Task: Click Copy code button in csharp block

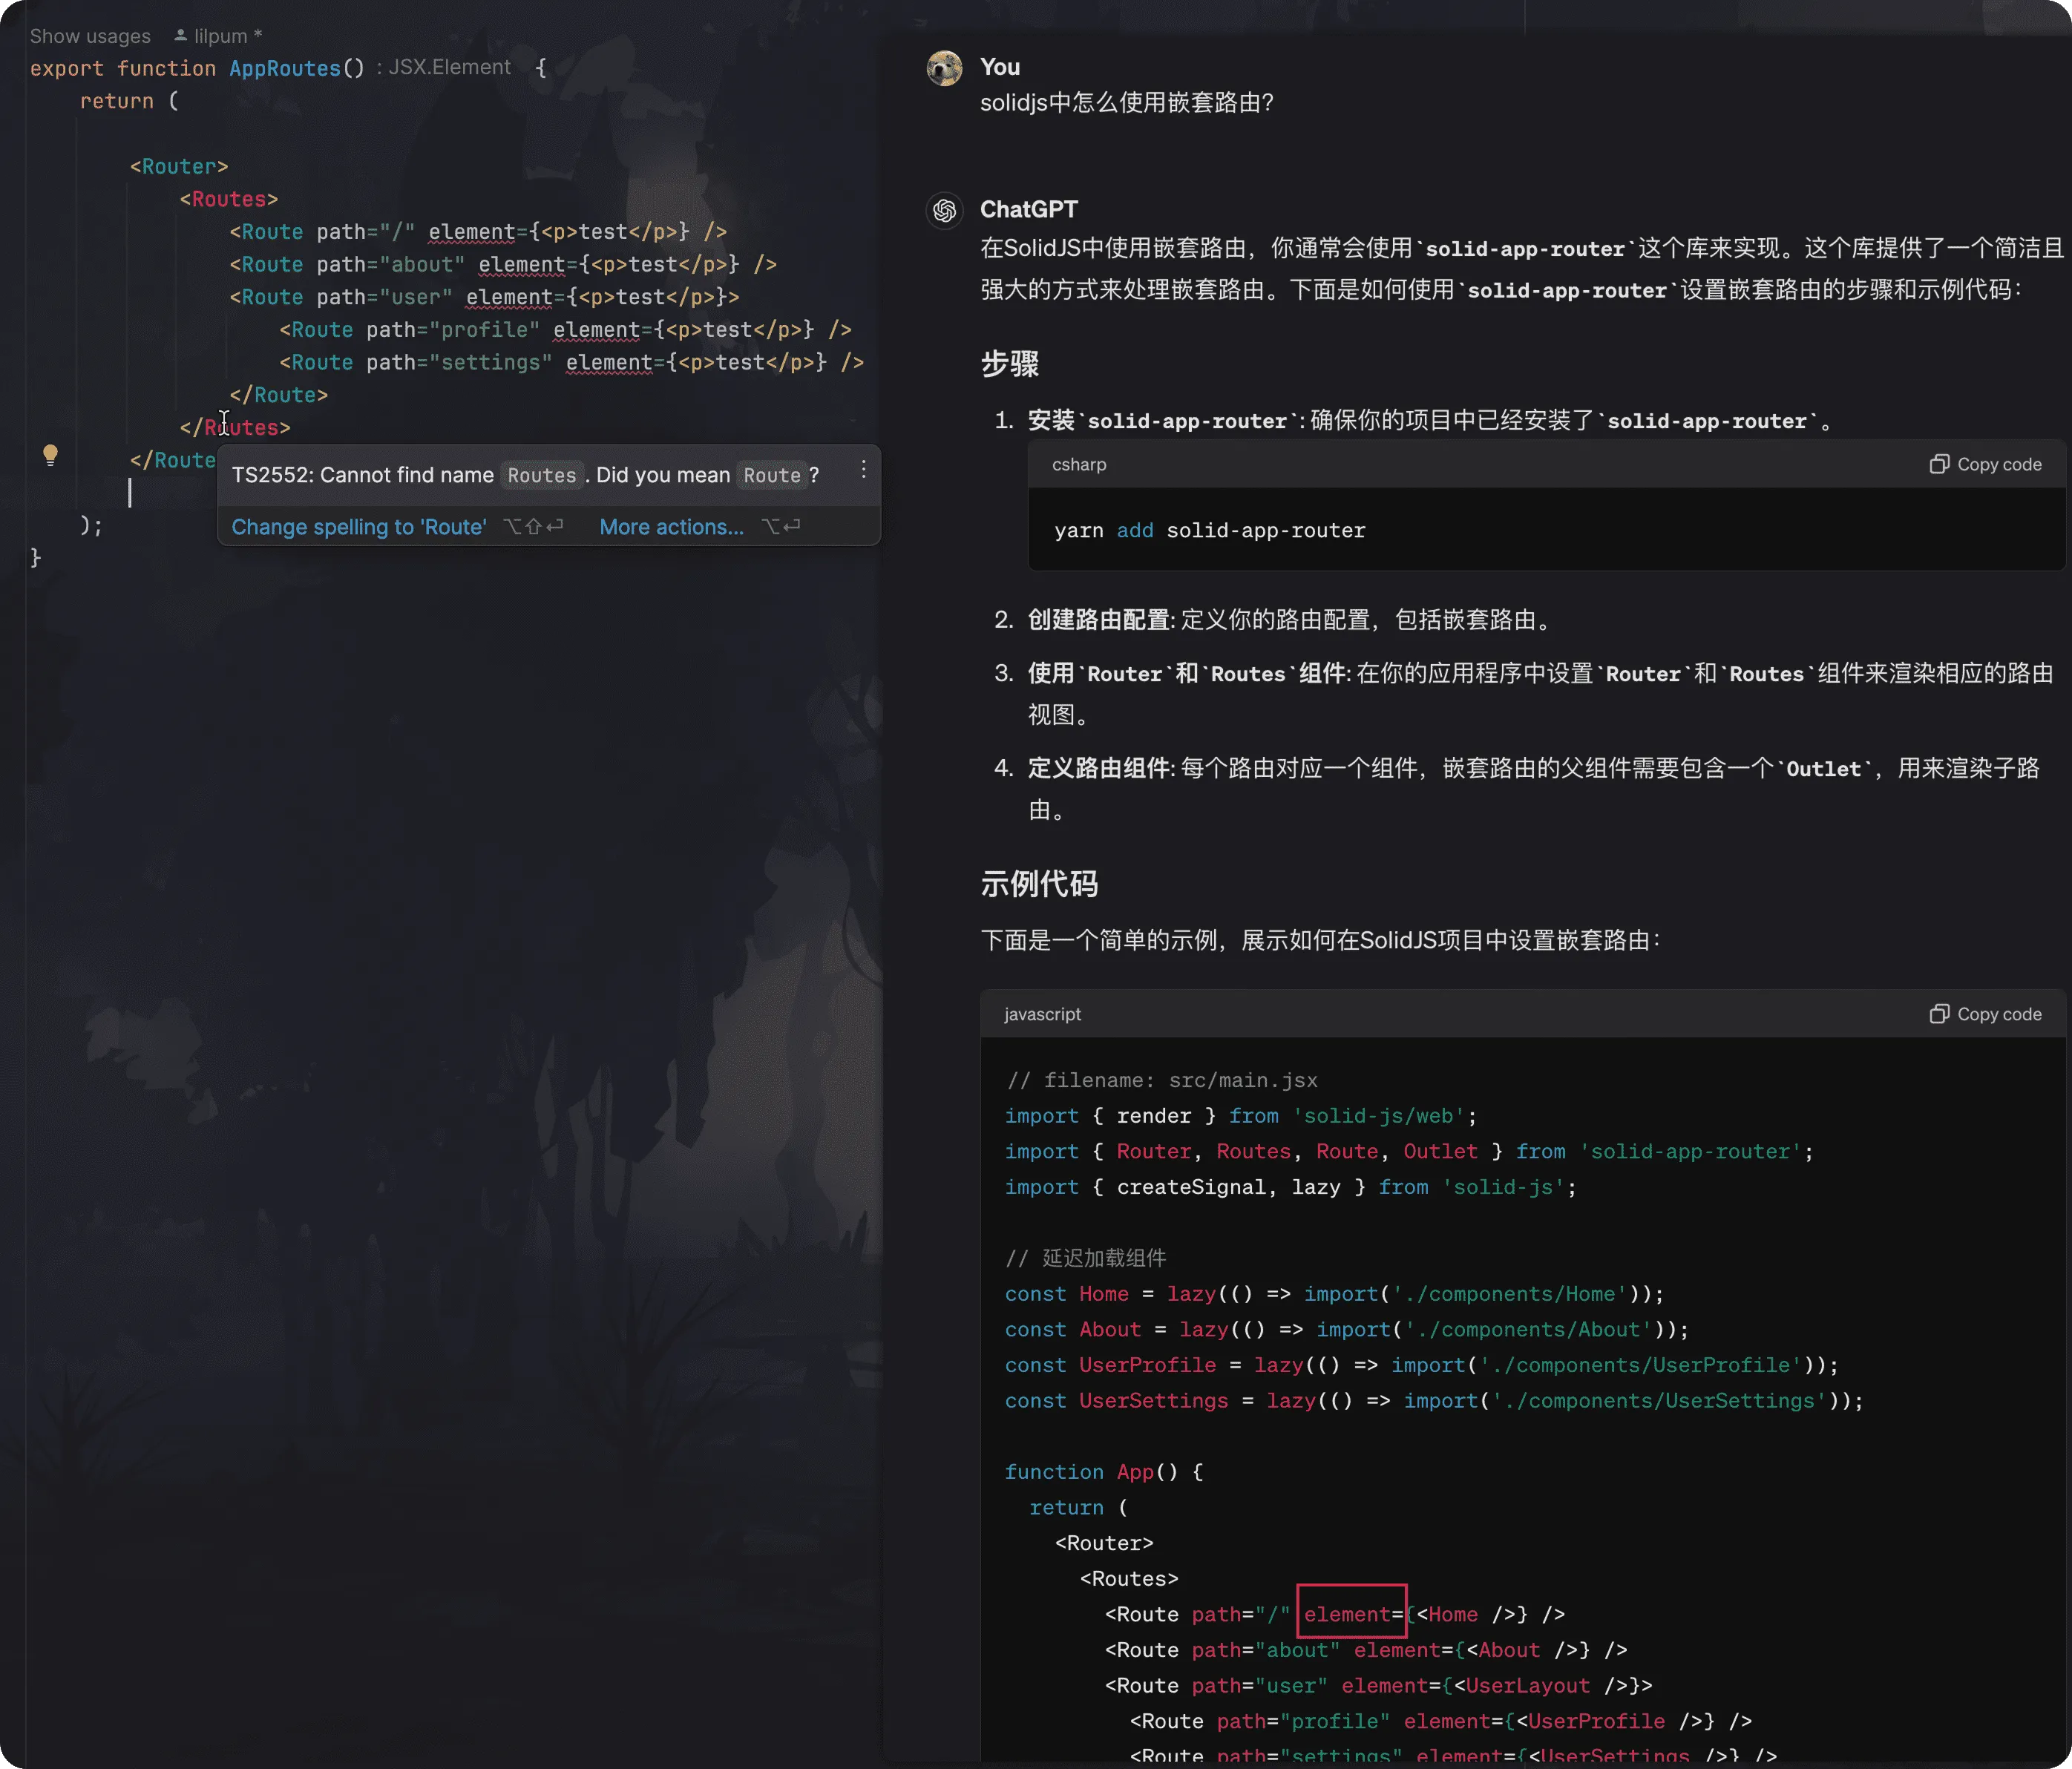Action: click(x=1984, y=463)
